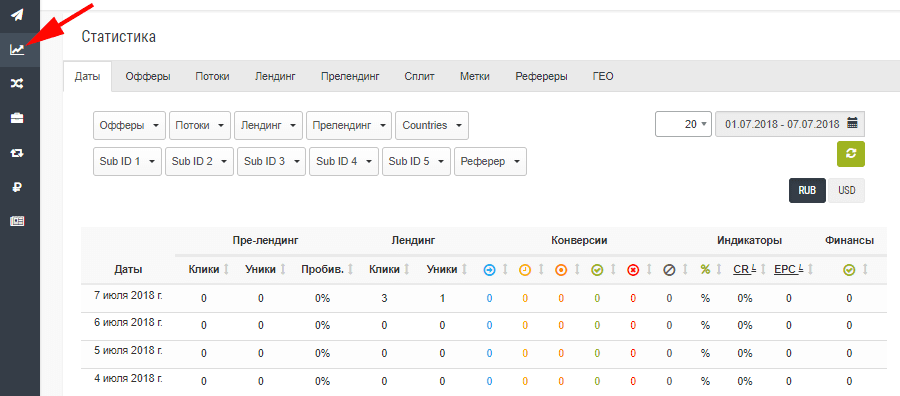
Task: Open the newspaper sidebar icon
Action: 17,221
